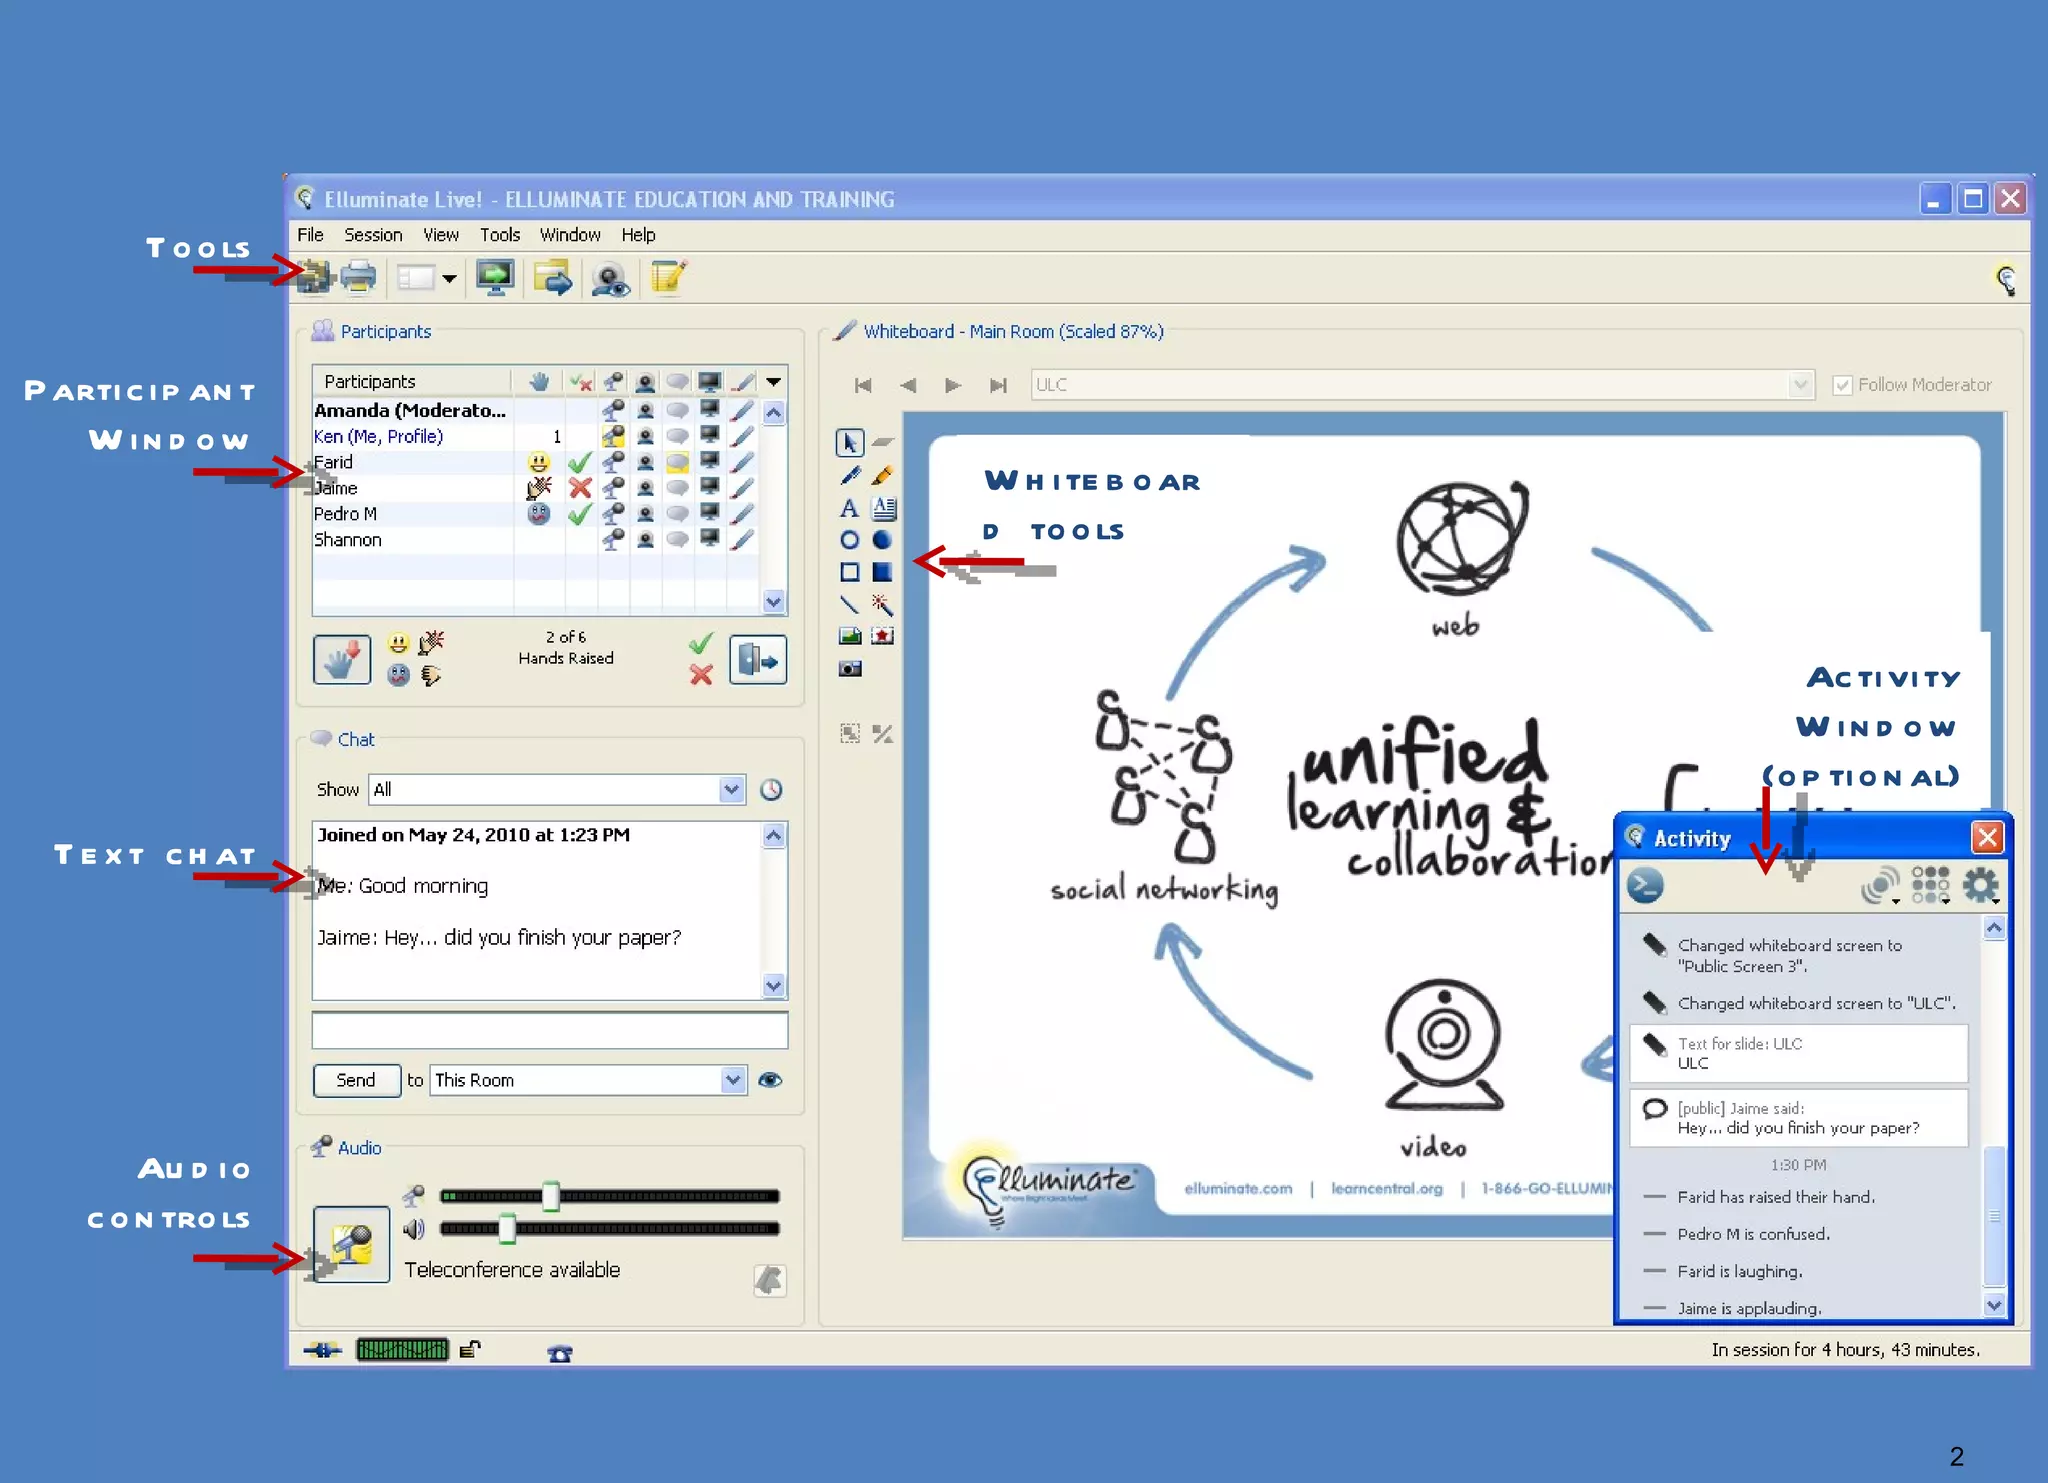Open the Session menu
Screen dimensions: 2048x1483
point(373,235)
